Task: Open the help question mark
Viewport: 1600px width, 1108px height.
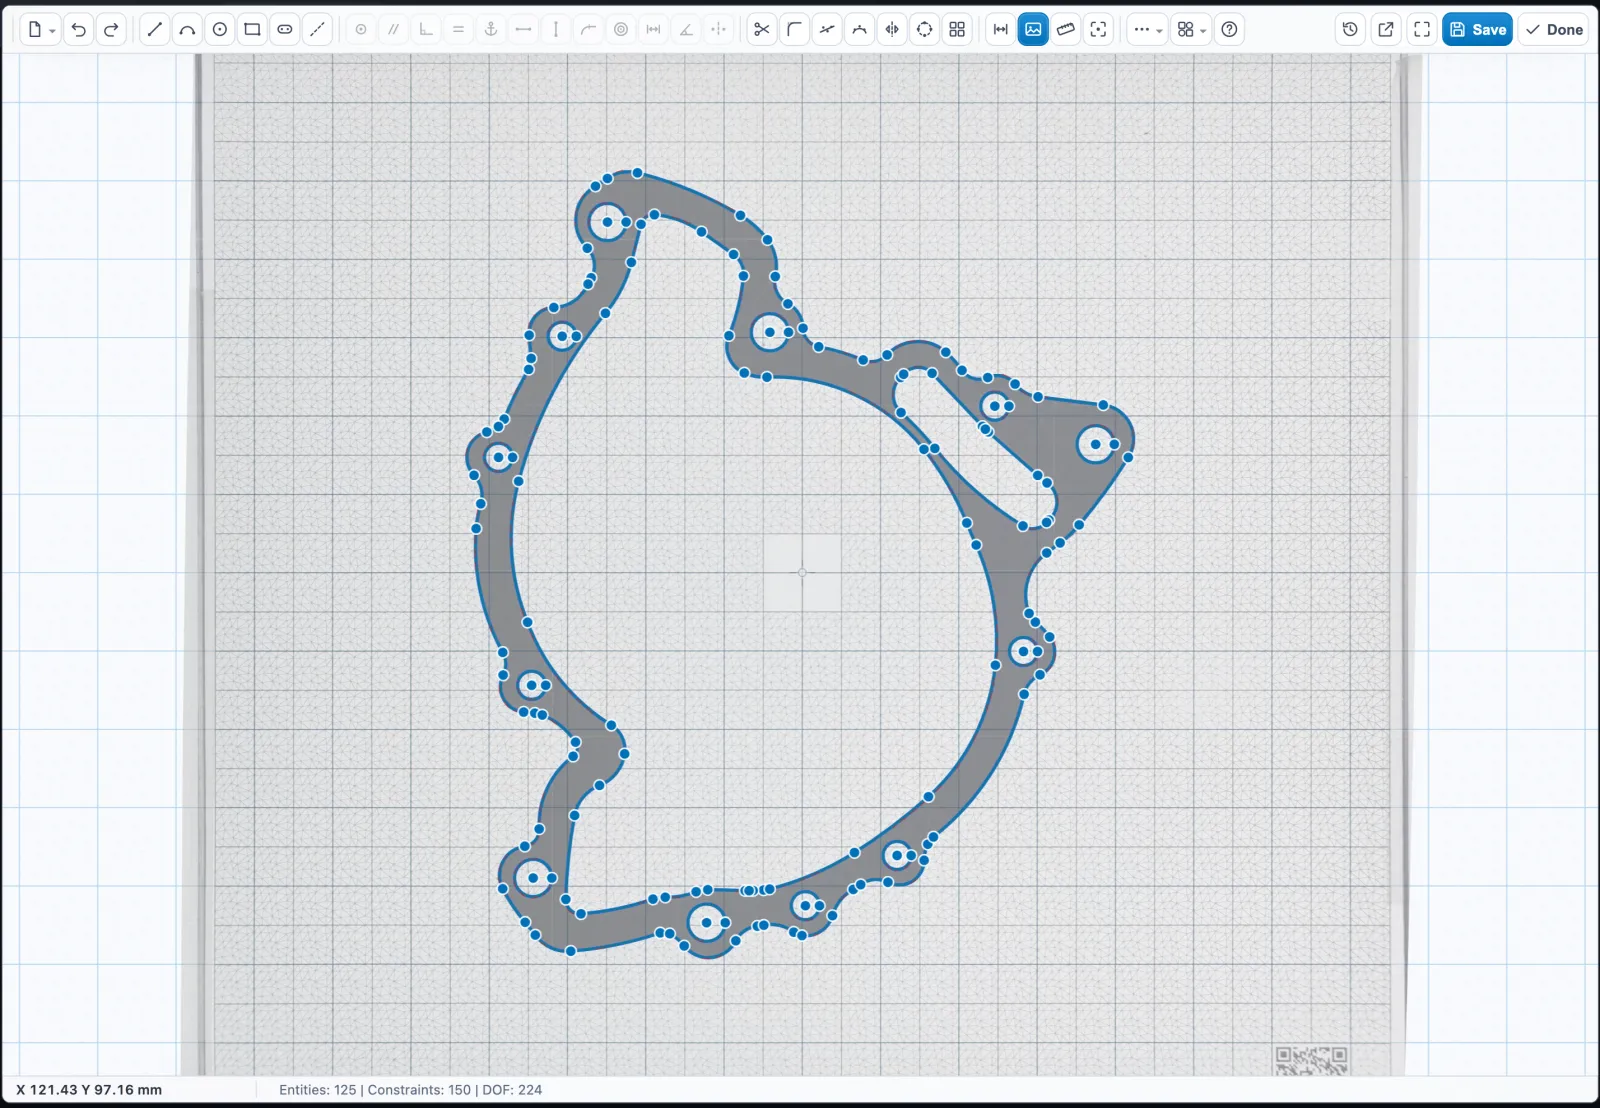Action: click(x=1230, y=30)
